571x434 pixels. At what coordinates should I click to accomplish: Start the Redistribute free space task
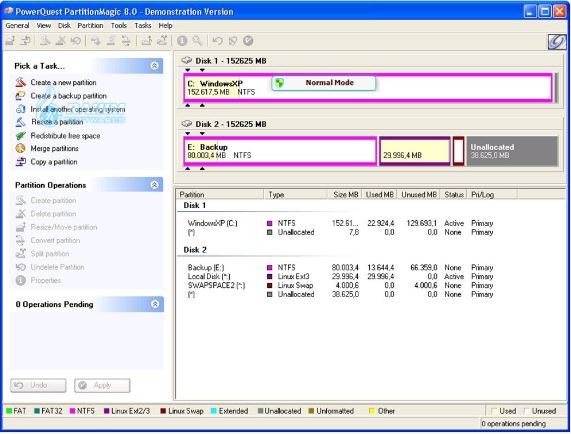click(65, 136)
